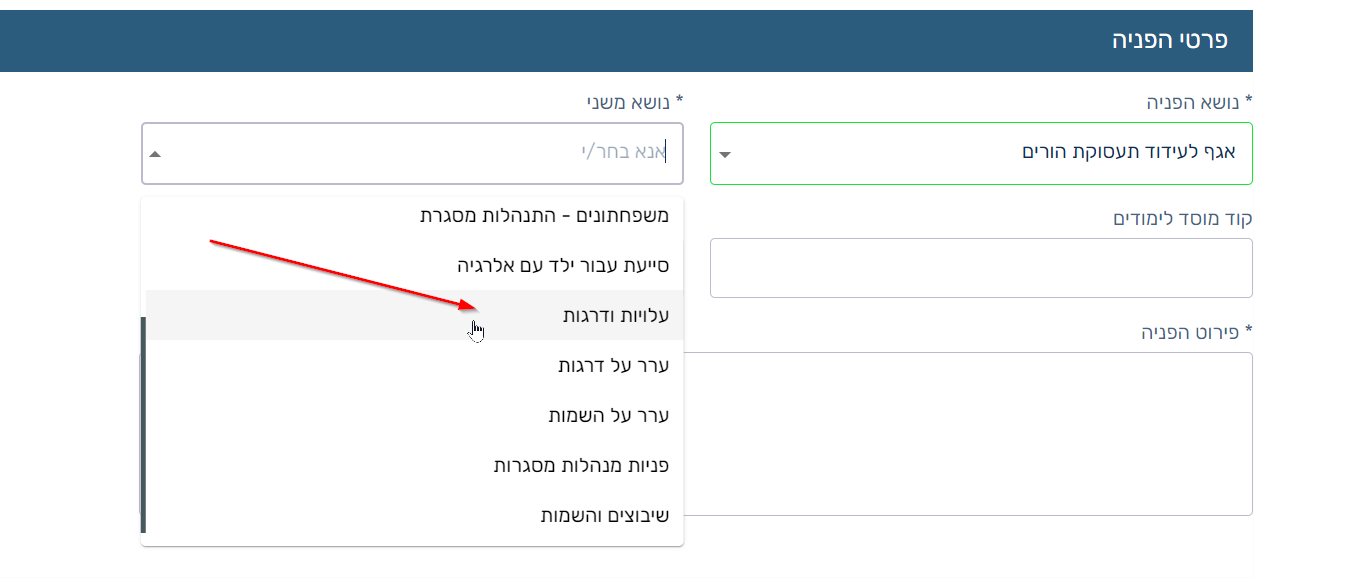Click the קוד מוסד לימודים label text
The image size is (1352, 587).
click(x=1182, y=218)
